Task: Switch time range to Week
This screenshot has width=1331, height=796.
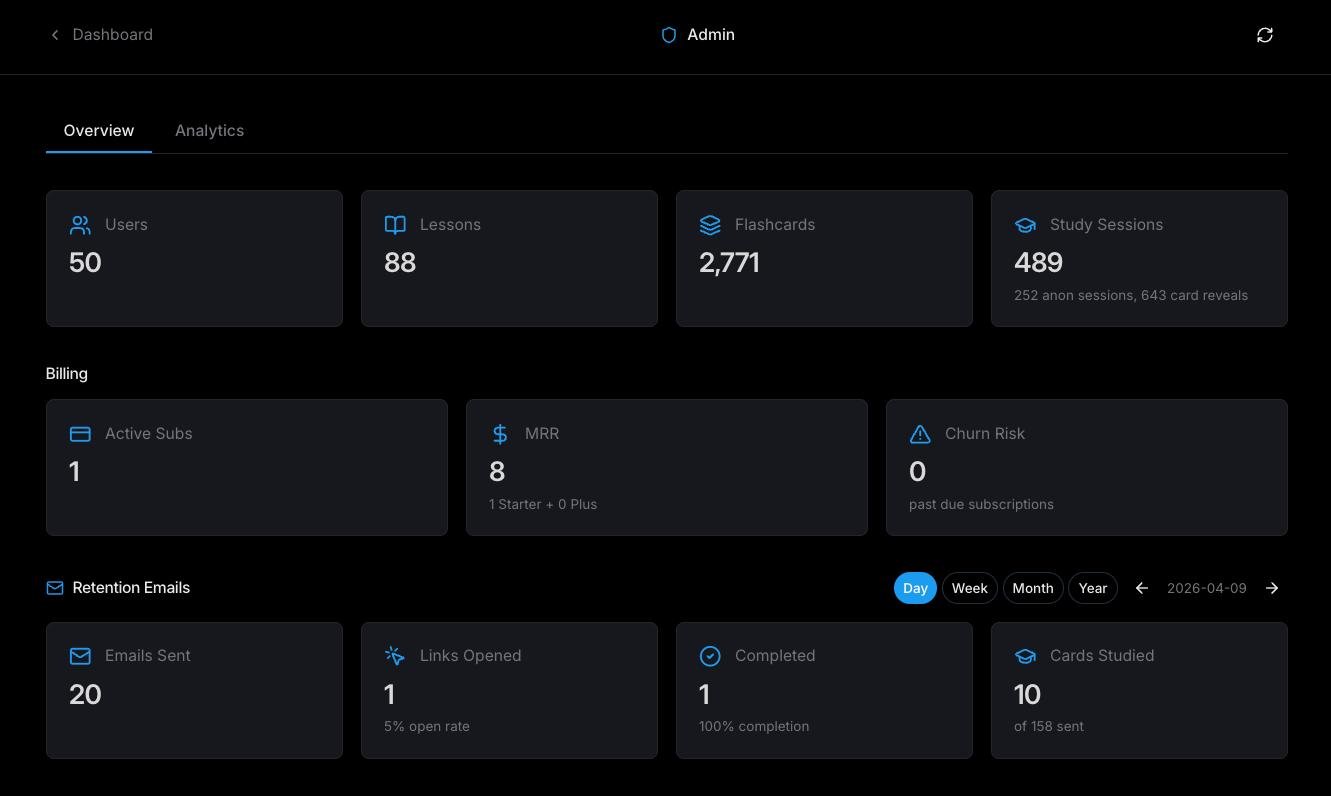Action: (969, 588)
